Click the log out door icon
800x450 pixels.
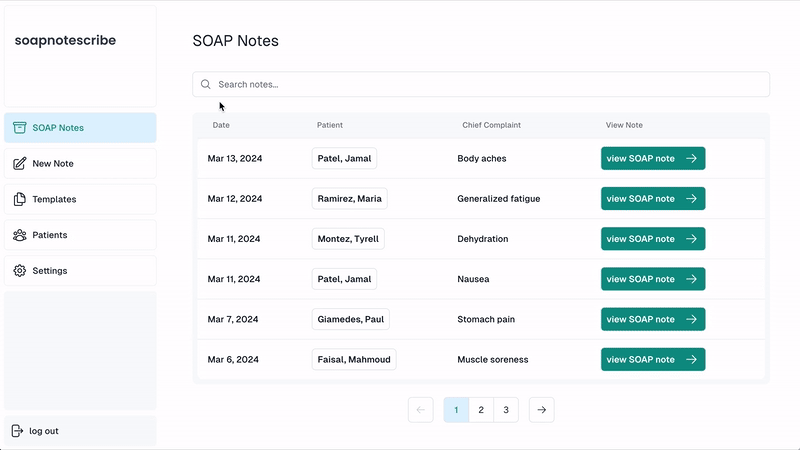point(17,431)
